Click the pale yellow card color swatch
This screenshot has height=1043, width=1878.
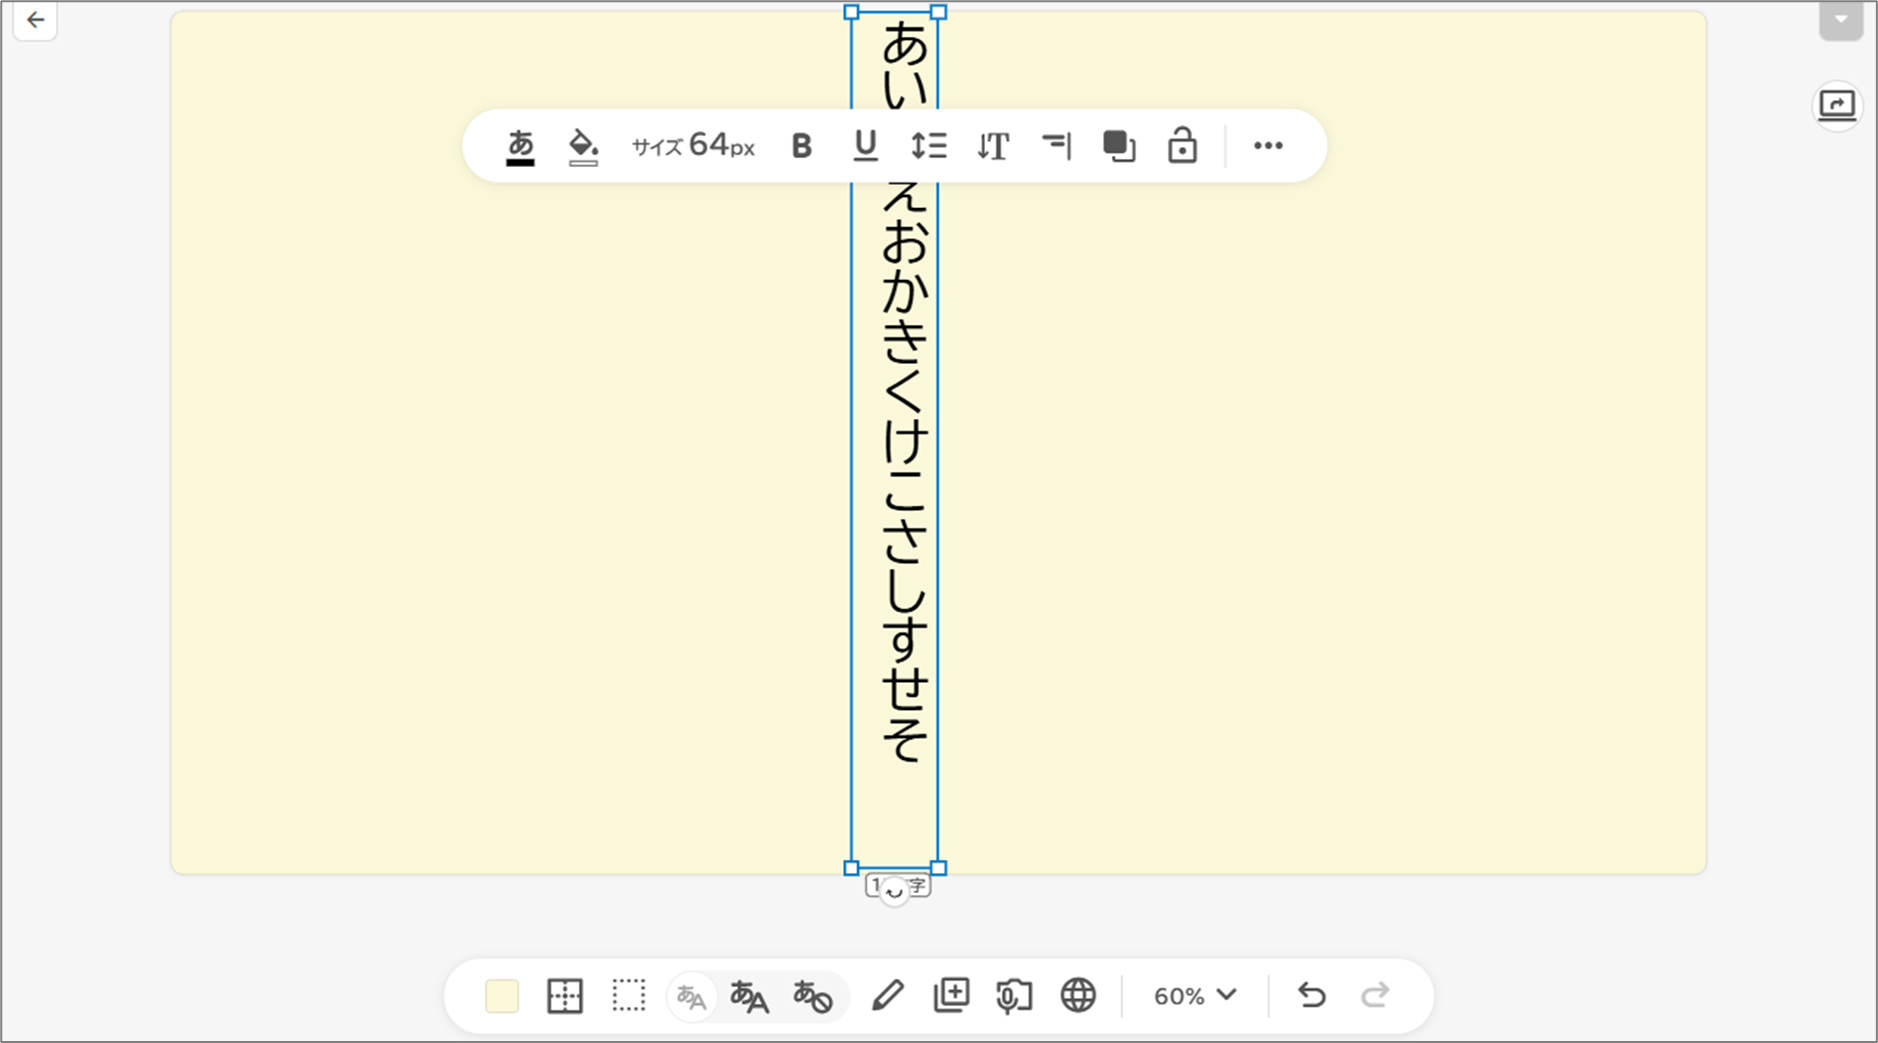(502, 996)
